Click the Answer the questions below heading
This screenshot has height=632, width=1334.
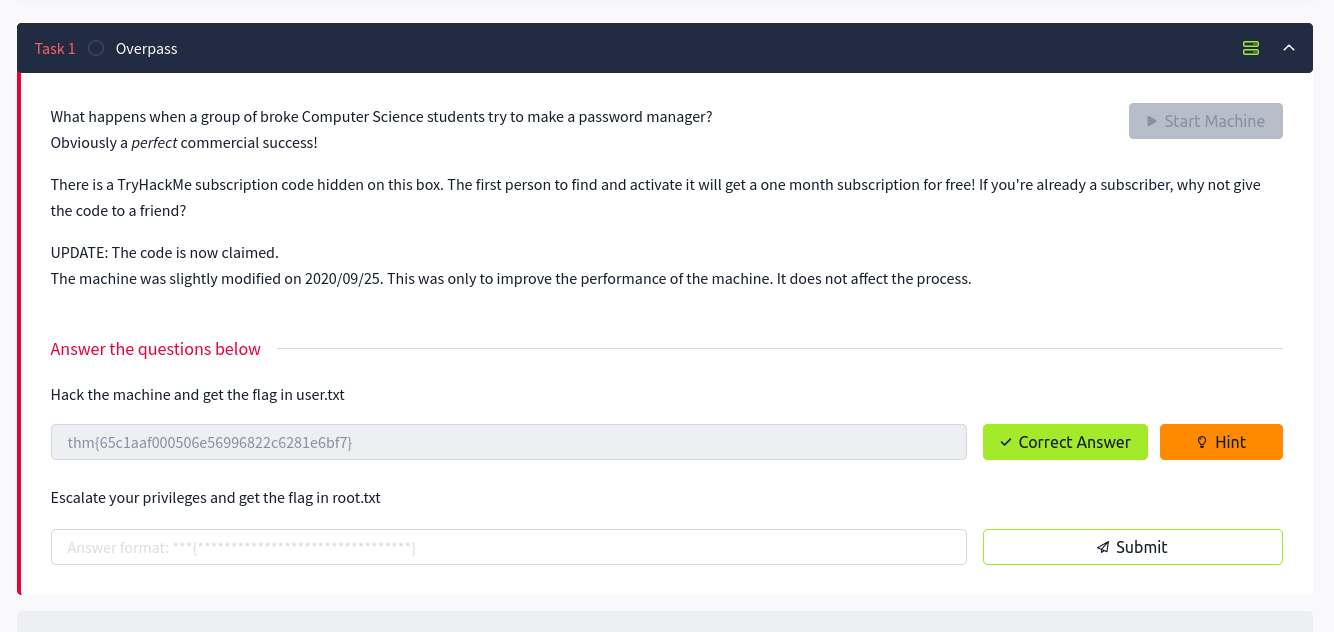(x=155, y=349)
